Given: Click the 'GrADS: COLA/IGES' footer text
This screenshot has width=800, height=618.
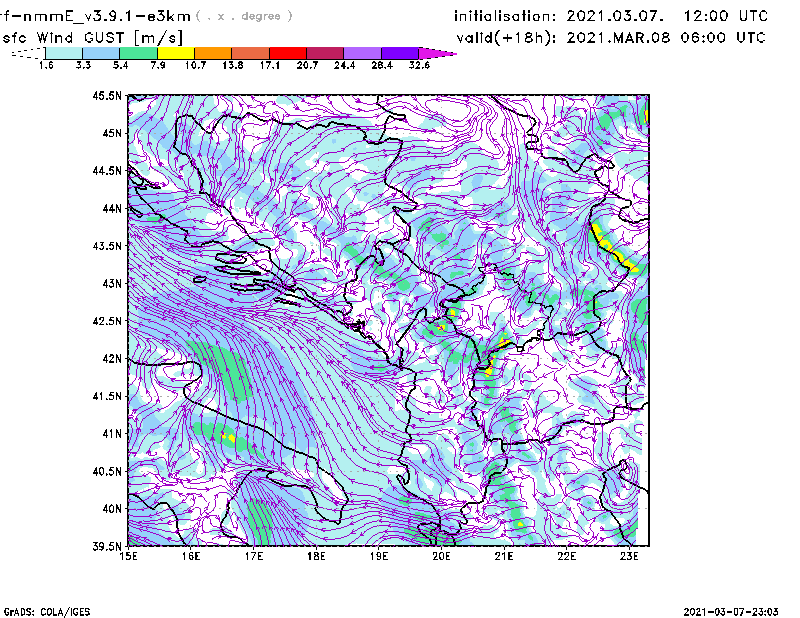Looking at the screenshot, I should tap(47, 612).
